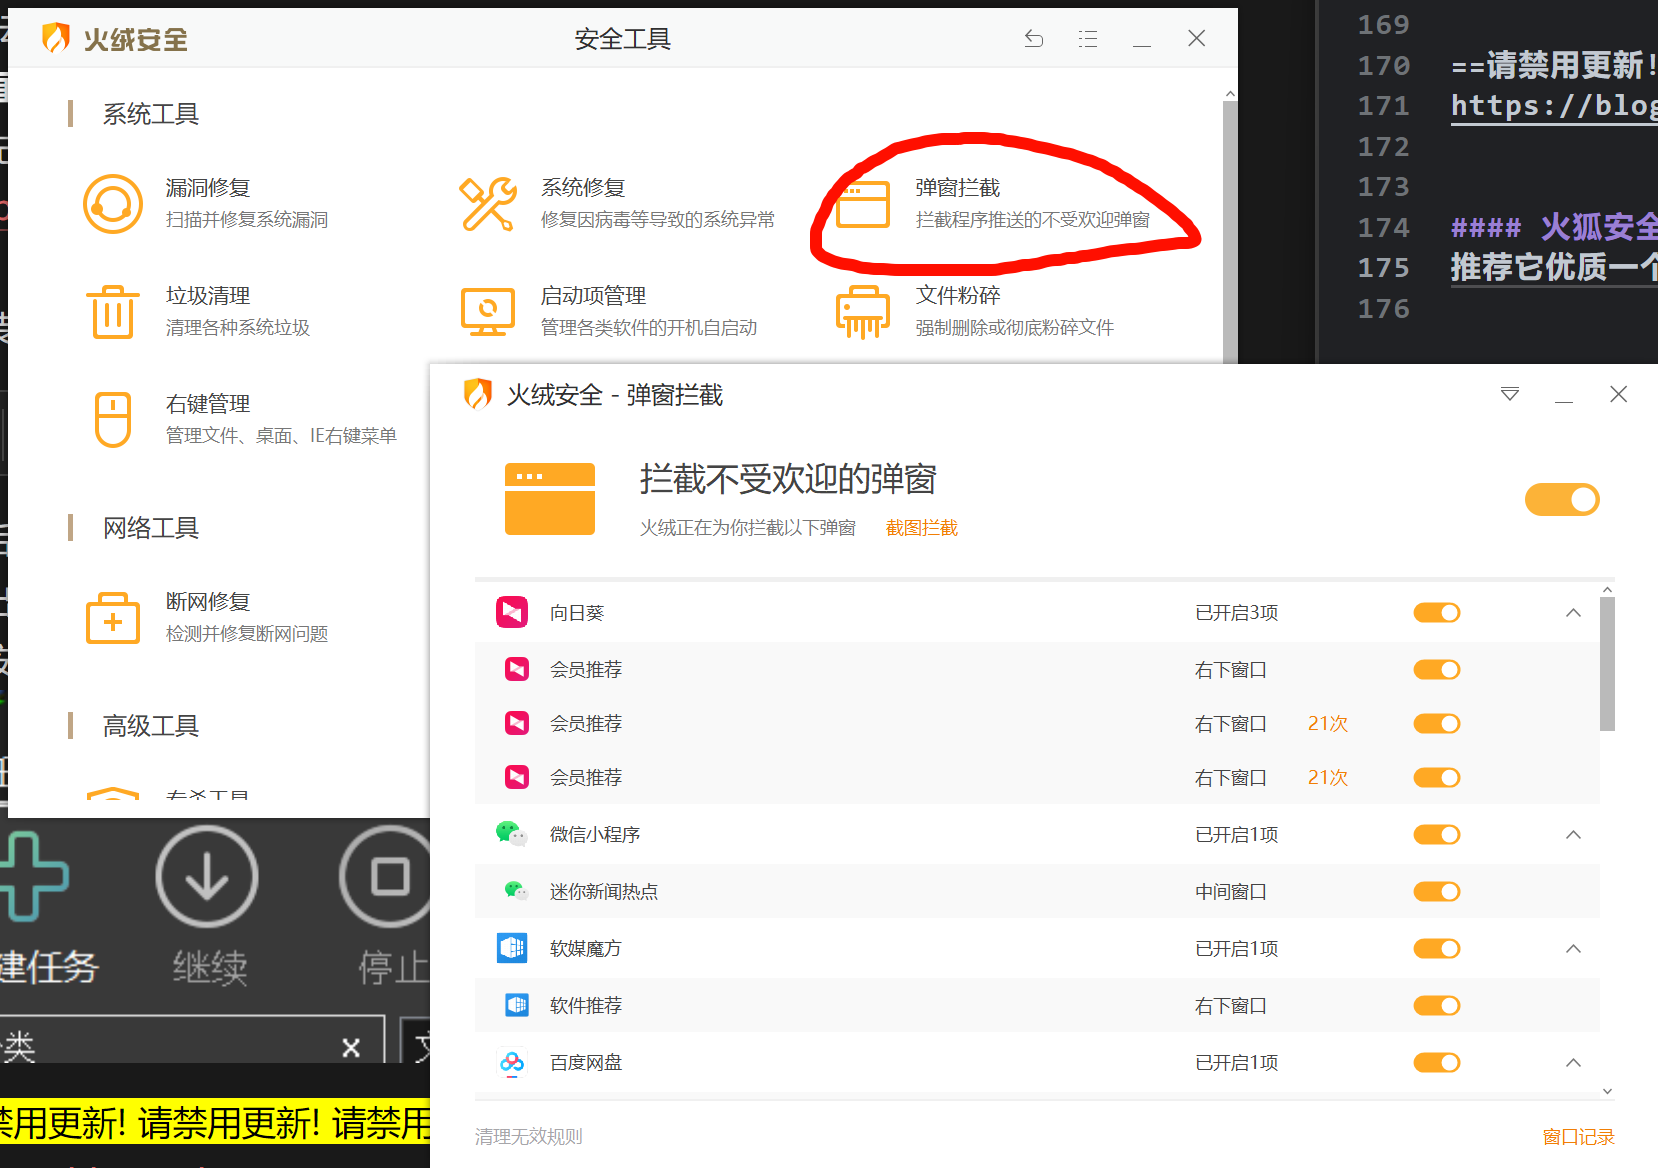Click the new-task plus icon in the background window
Image resolution: width=1658 pixels, height=1168 pixels.
tap(31, 877)
